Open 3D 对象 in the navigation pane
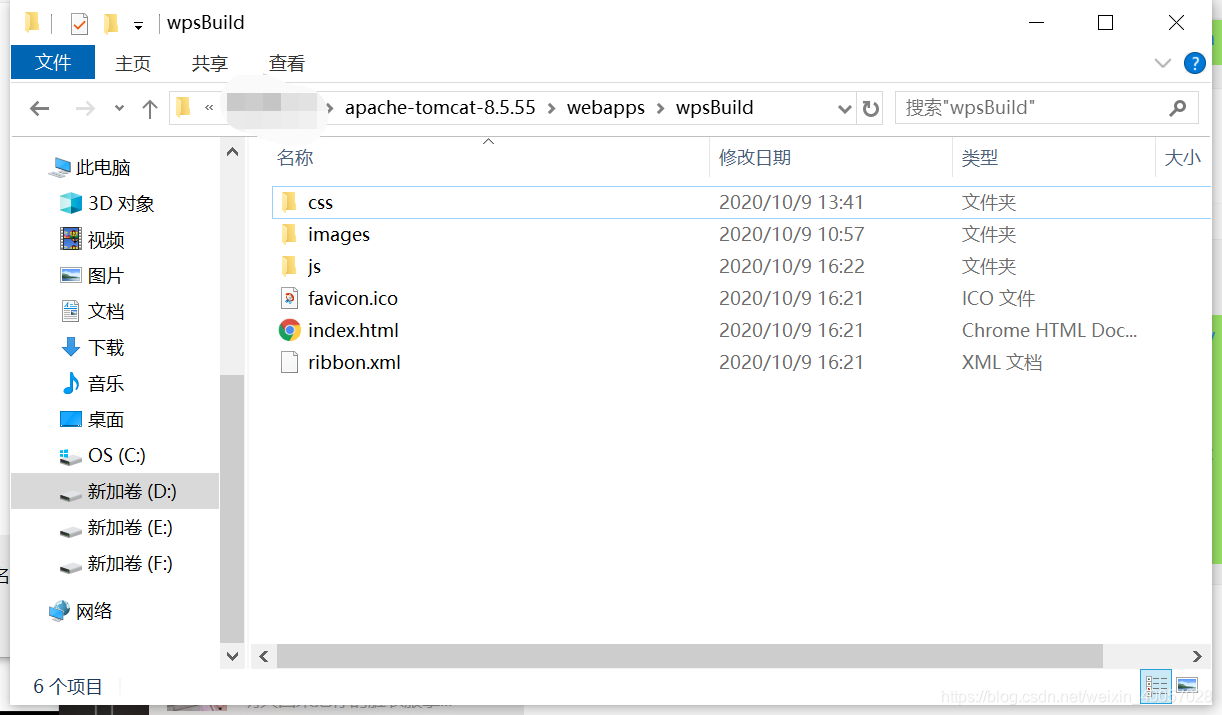 121,204
